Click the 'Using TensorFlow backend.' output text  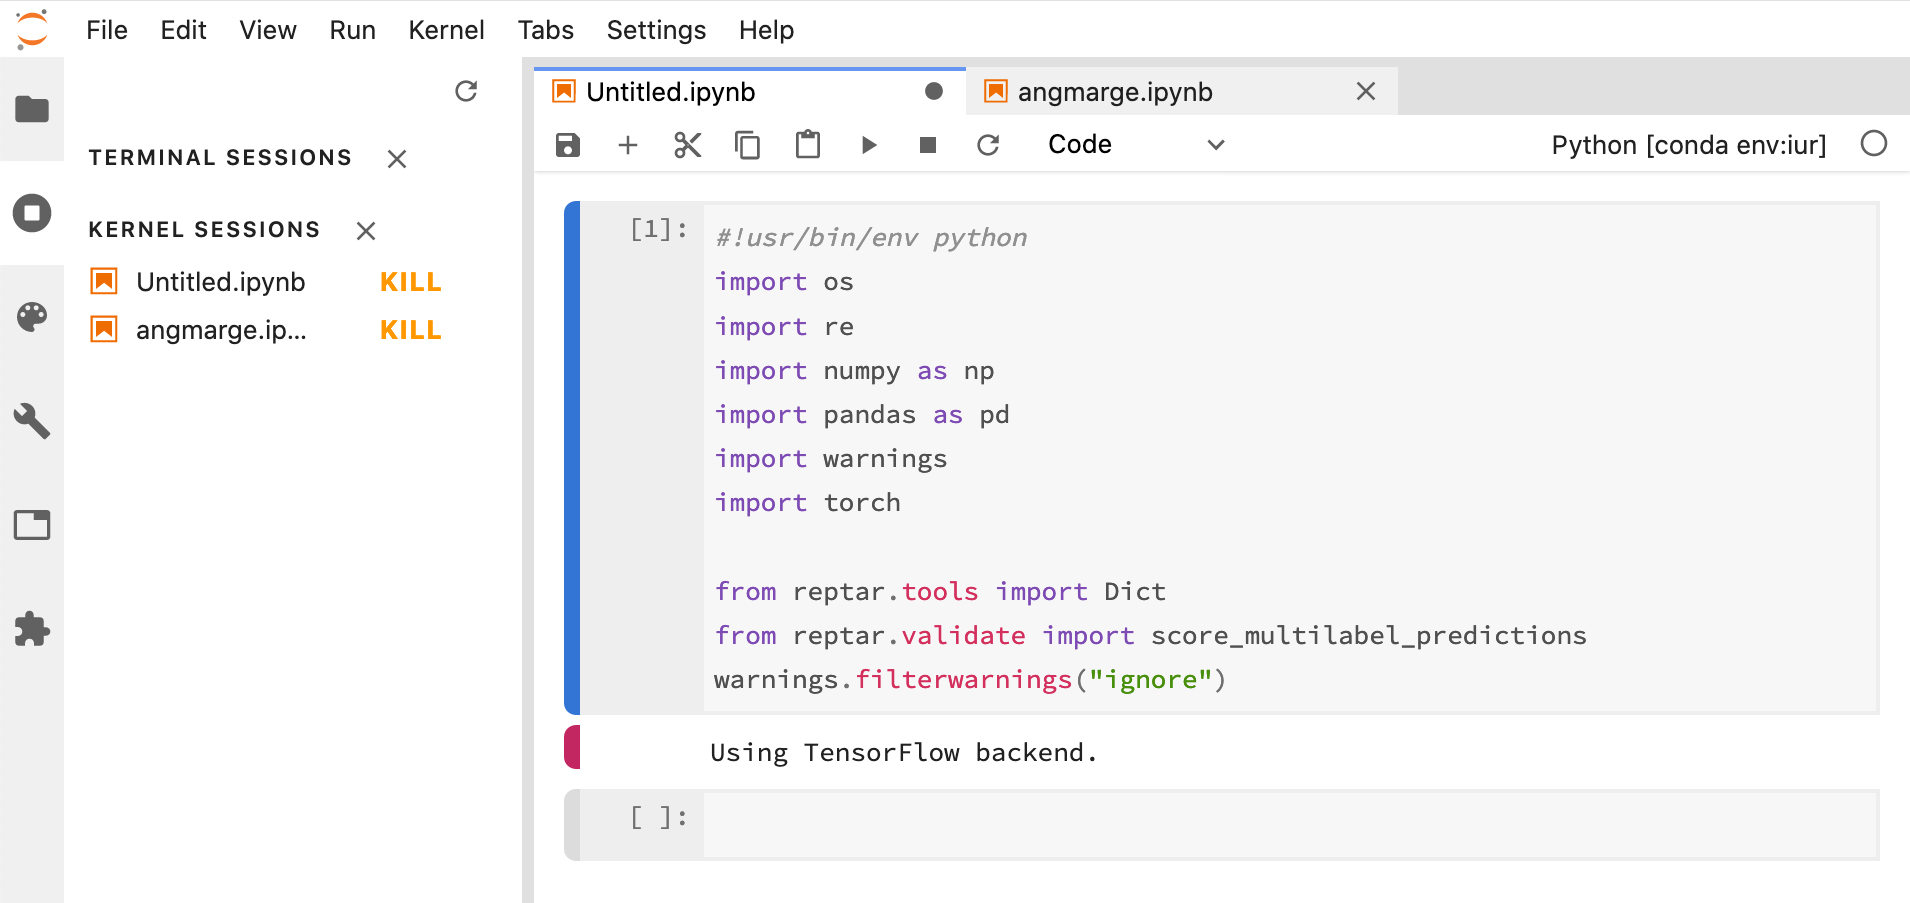pos(904,753)
